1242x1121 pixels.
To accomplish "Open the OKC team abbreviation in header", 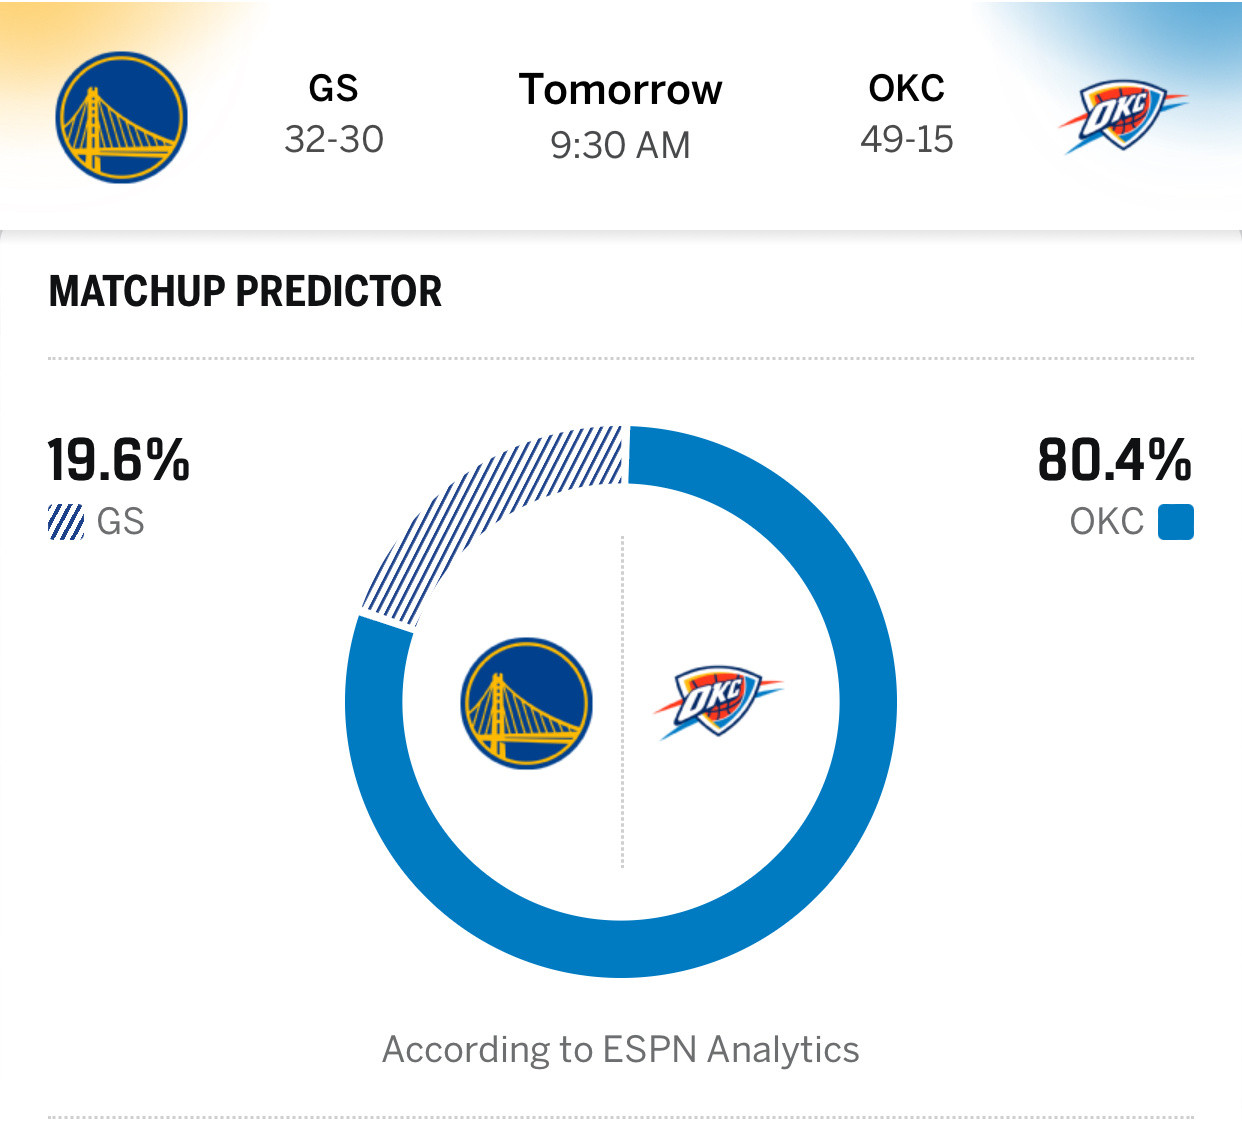I will (906, 88).
